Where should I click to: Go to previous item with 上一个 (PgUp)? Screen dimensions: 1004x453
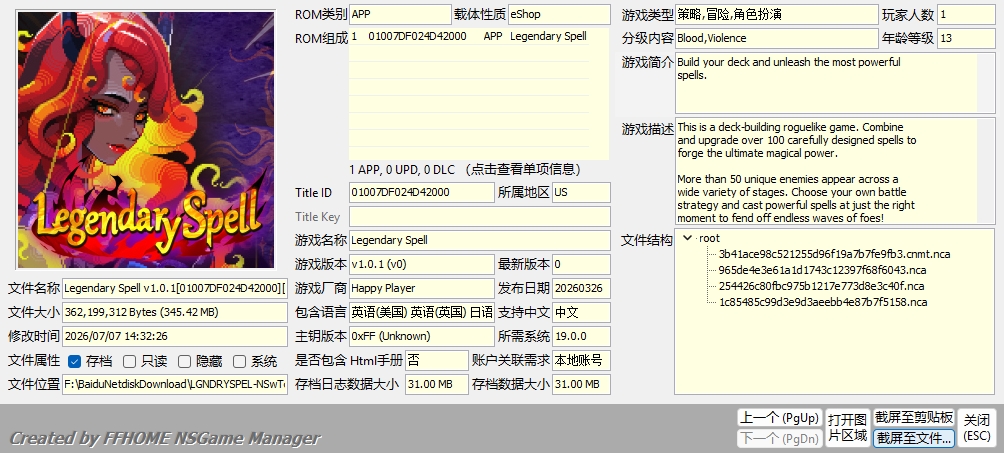[x=779, y=418]
